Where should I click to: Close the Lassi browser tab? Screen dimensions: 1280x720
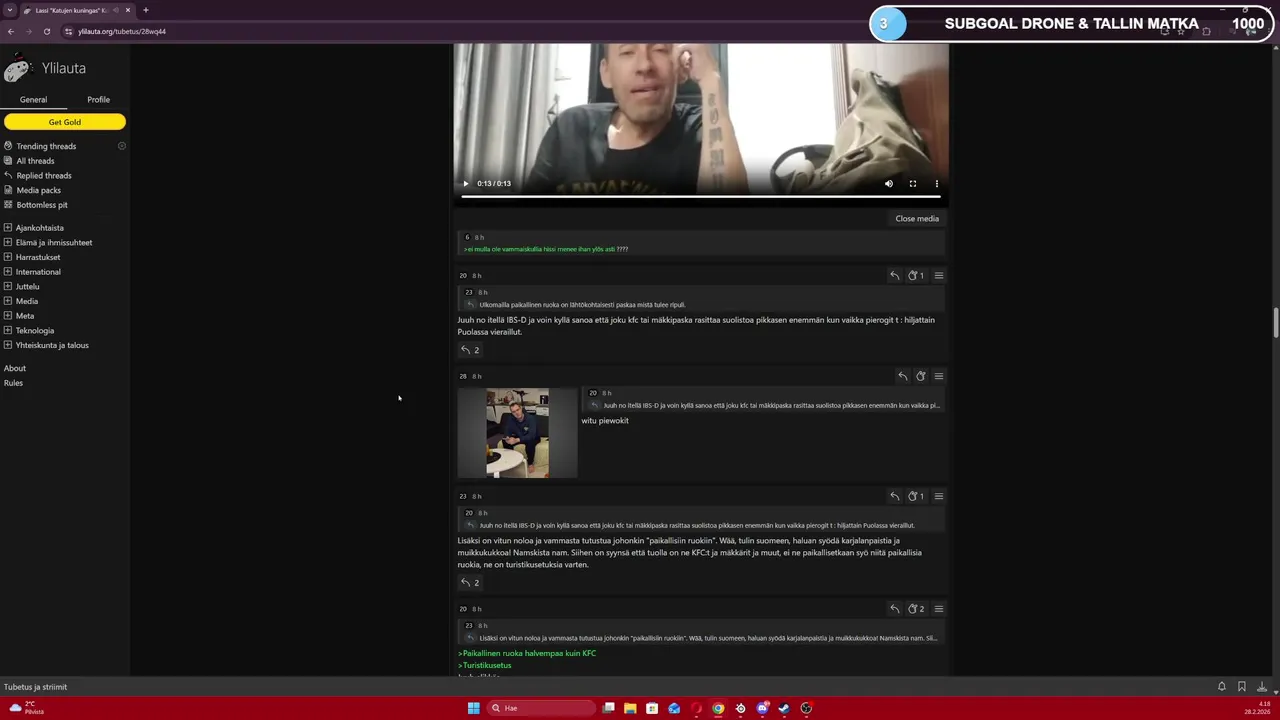(x=128, y=10)
